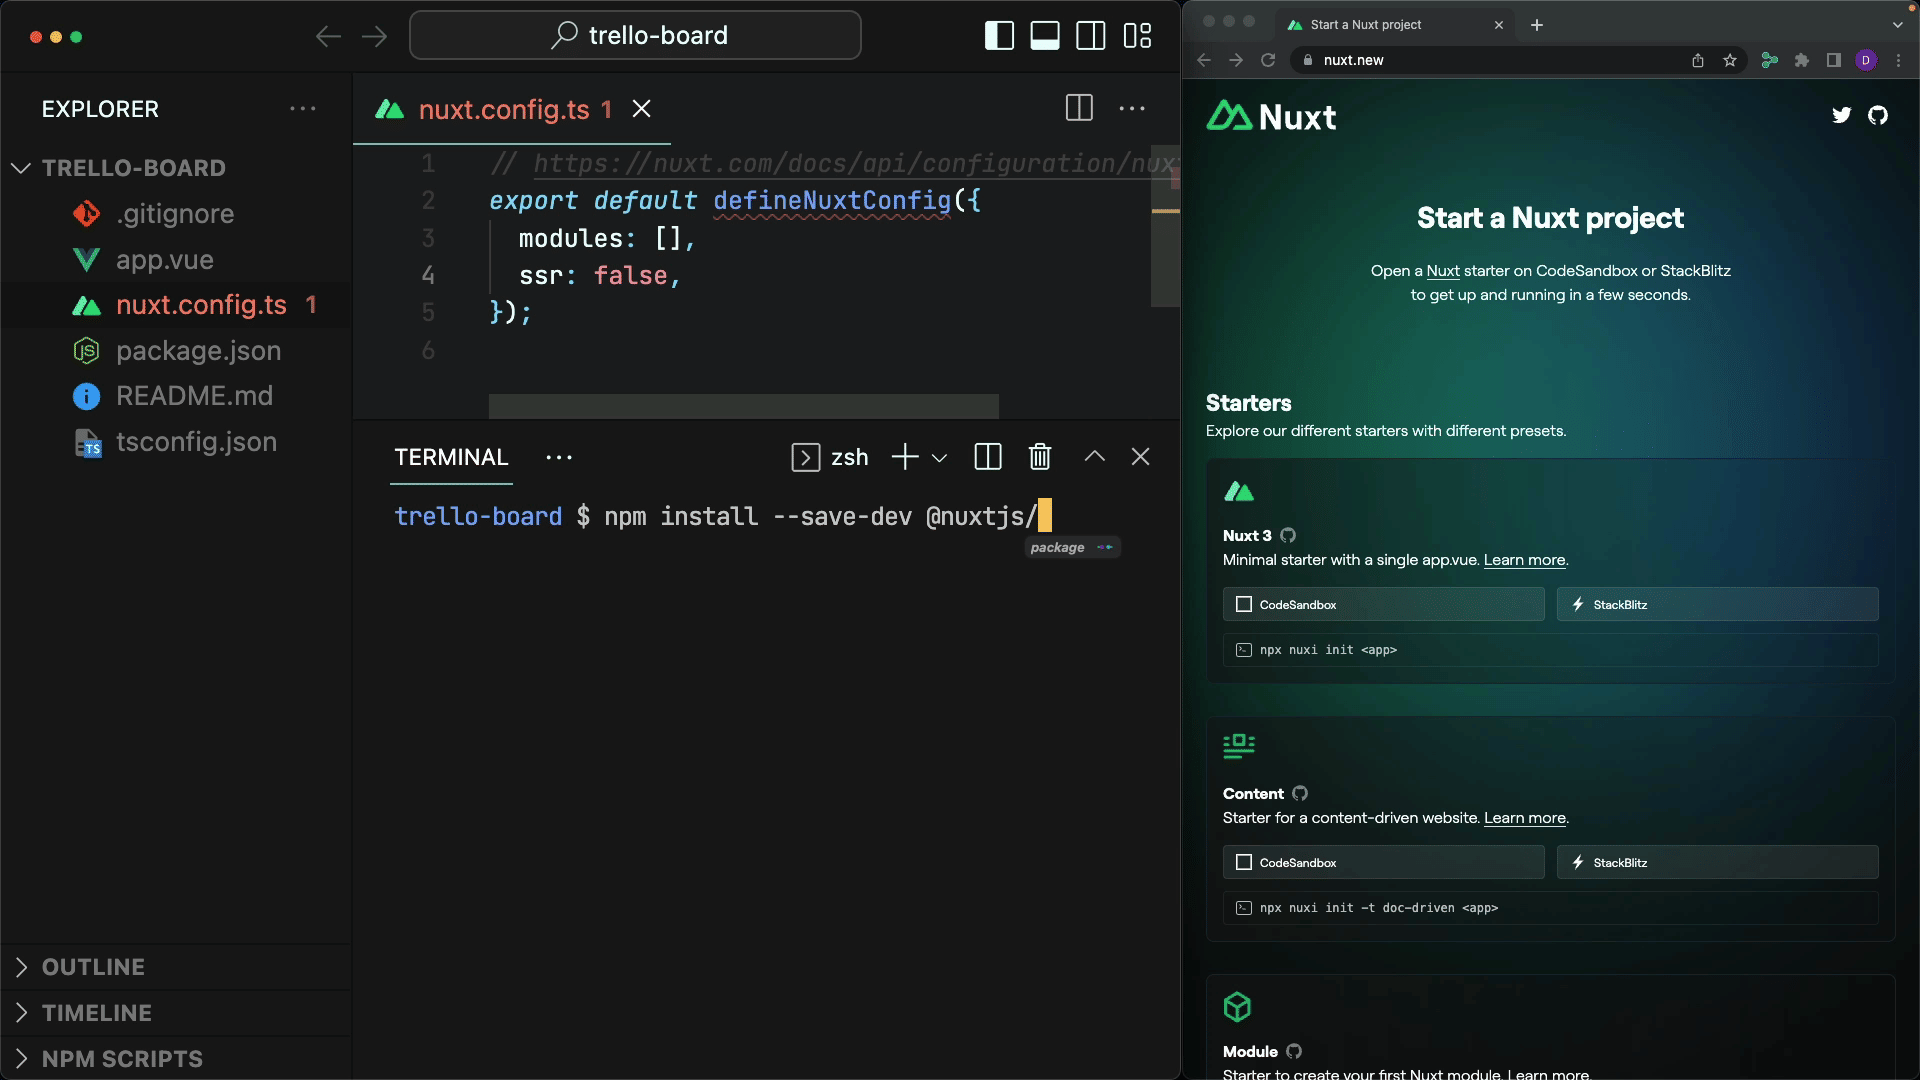Open the browser profile avatar menu

pyautogui.click(x=1866, y=60)
